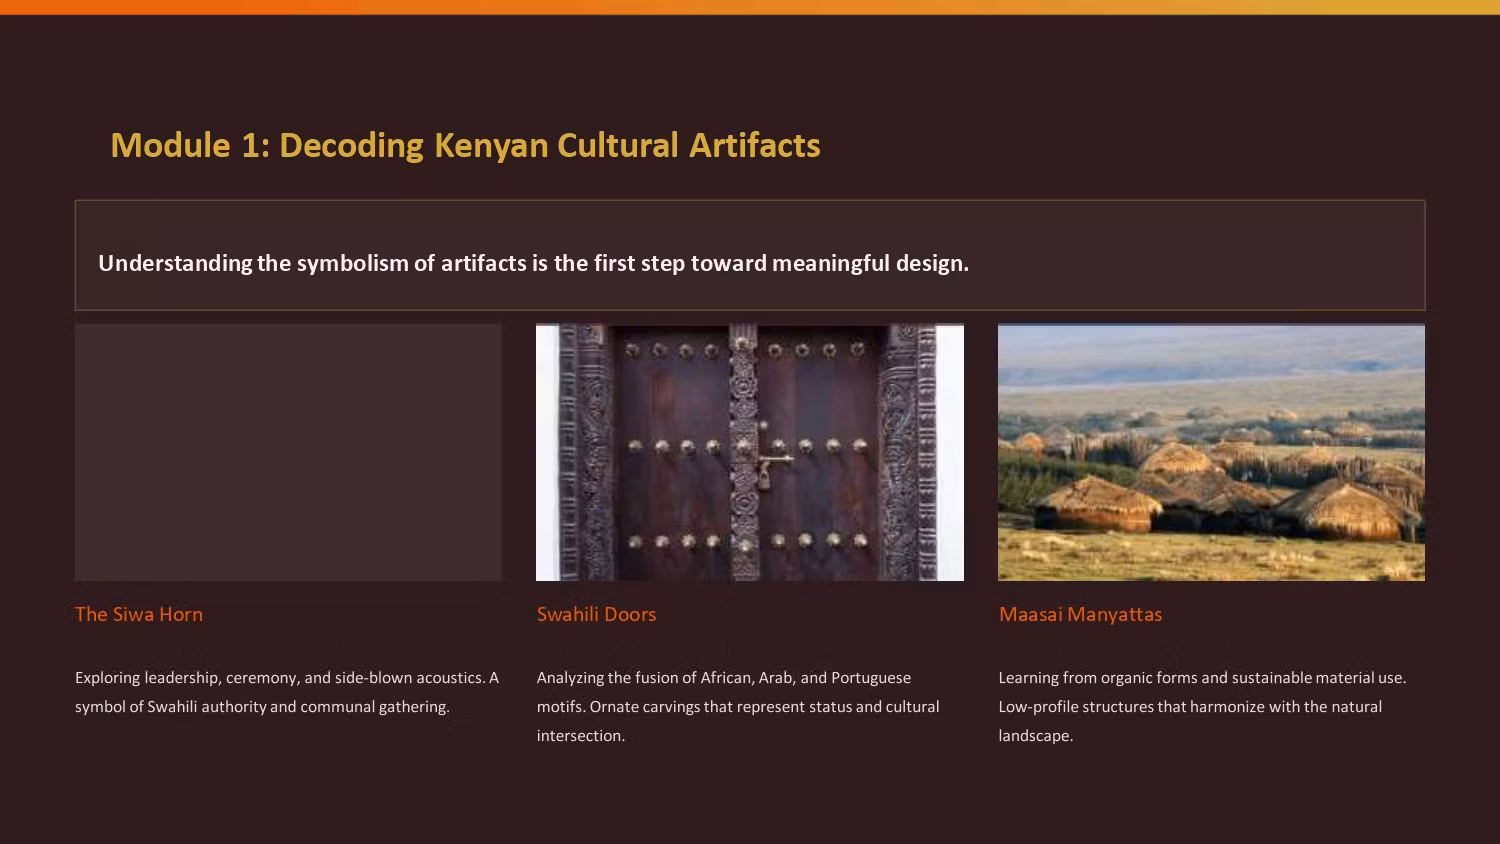Click the word 'landscape.' in the Maasai description
The height and width of the screenshot is (844, 1500).
click(1035, 735)
